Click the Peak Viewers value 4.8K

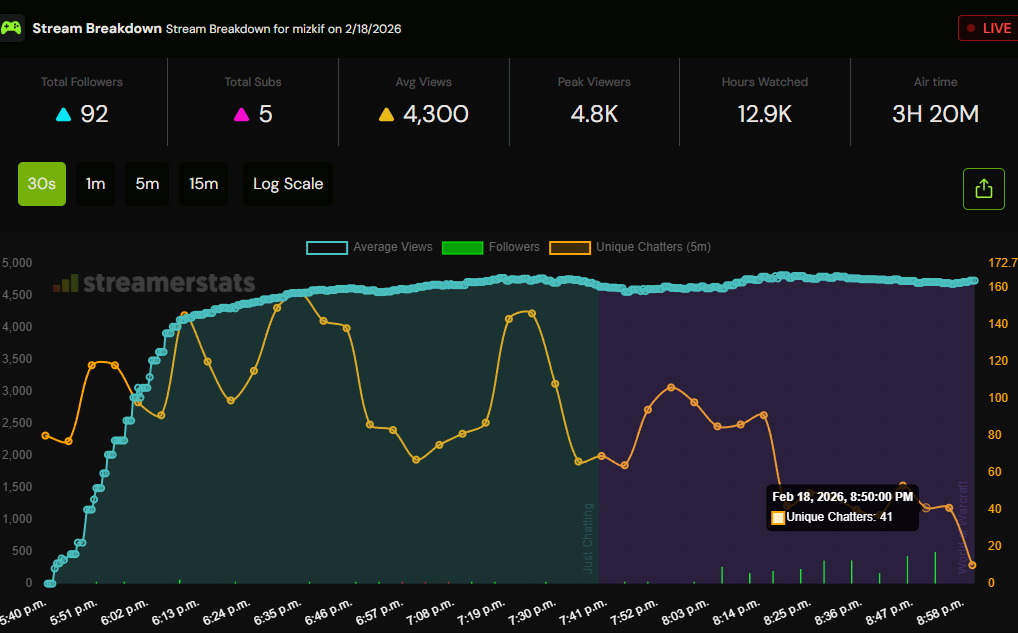coord(594,114)
